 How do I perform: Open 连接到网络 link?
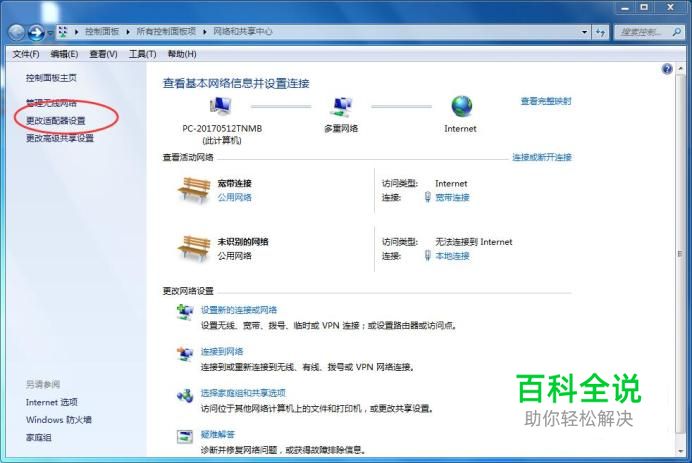pyautogui.click(x=222, y=352)
